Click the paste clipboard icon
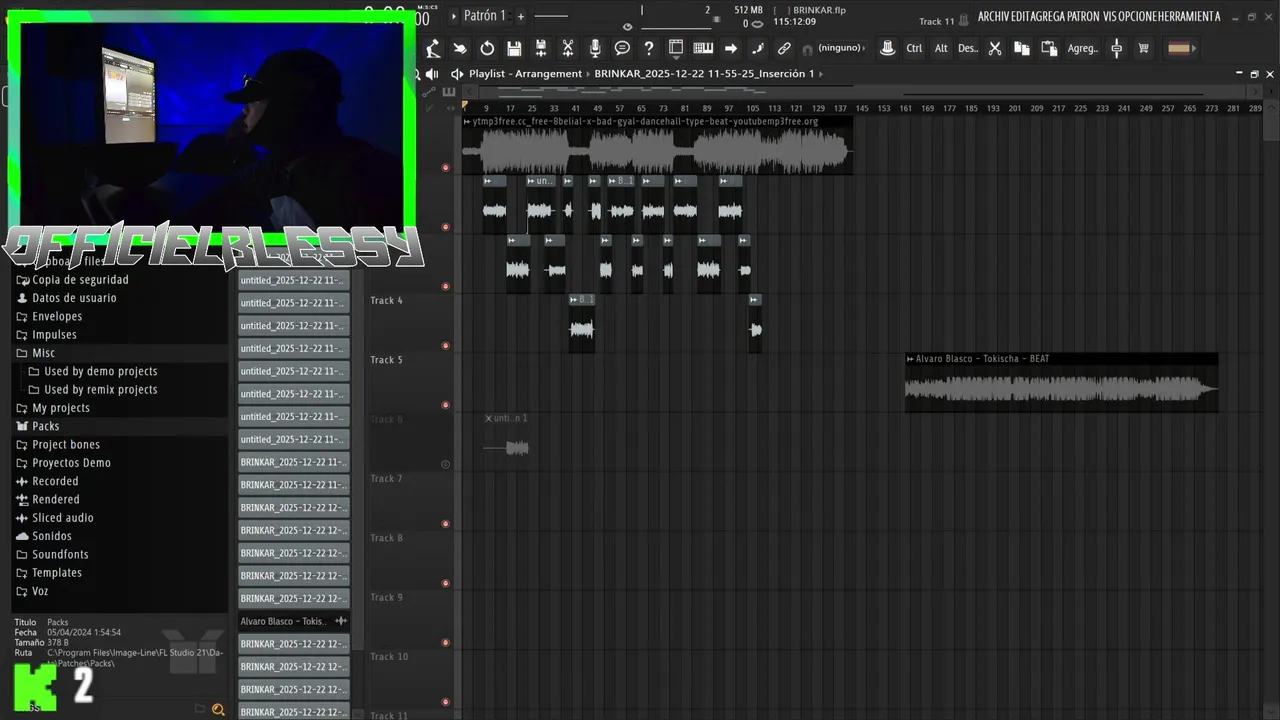The height and width of the screenshot is (720, 1280). point(1048,48)
